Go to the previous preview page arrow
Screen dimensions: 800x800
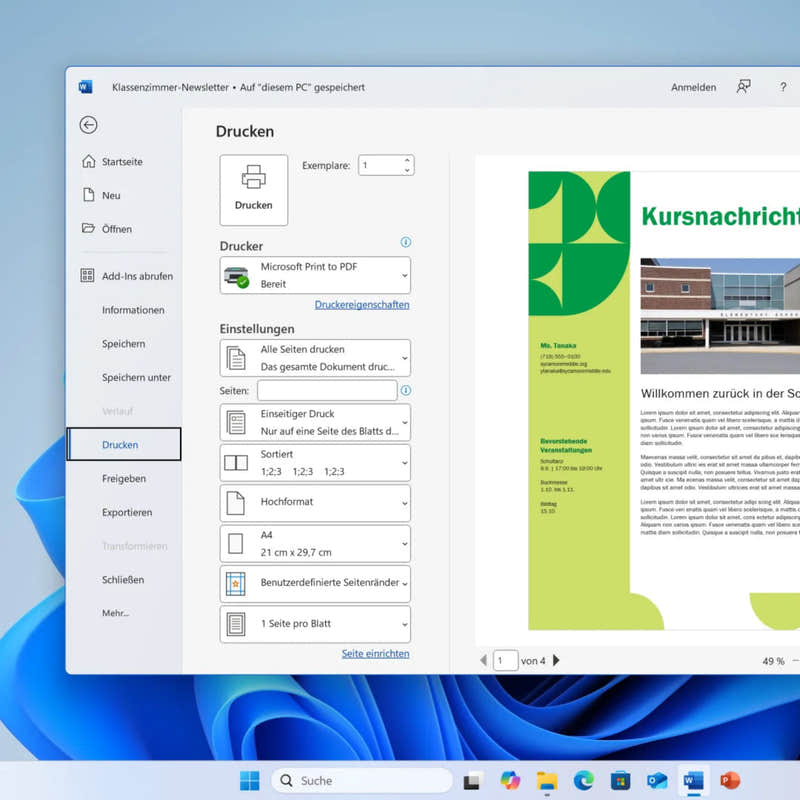pyautogui.click(x=483, y=660)
